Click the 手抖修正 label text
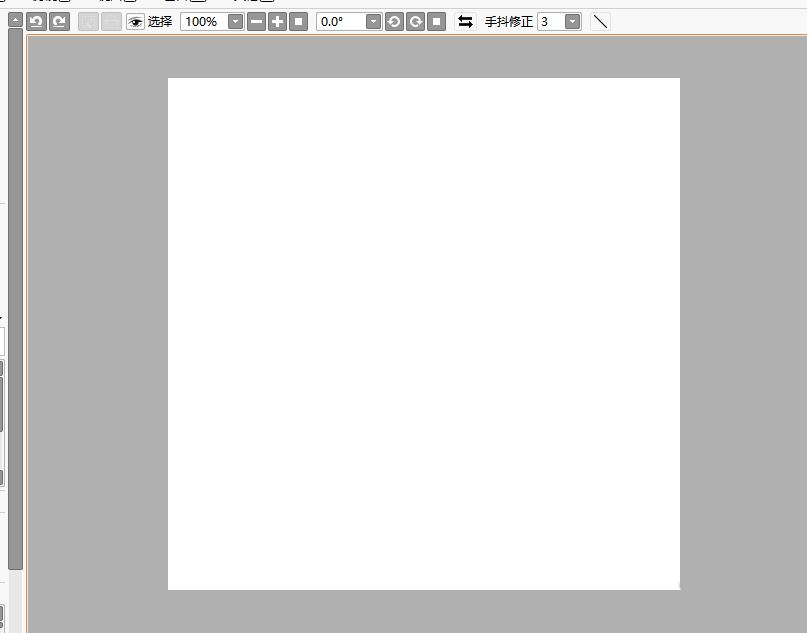 coord(508,22)
